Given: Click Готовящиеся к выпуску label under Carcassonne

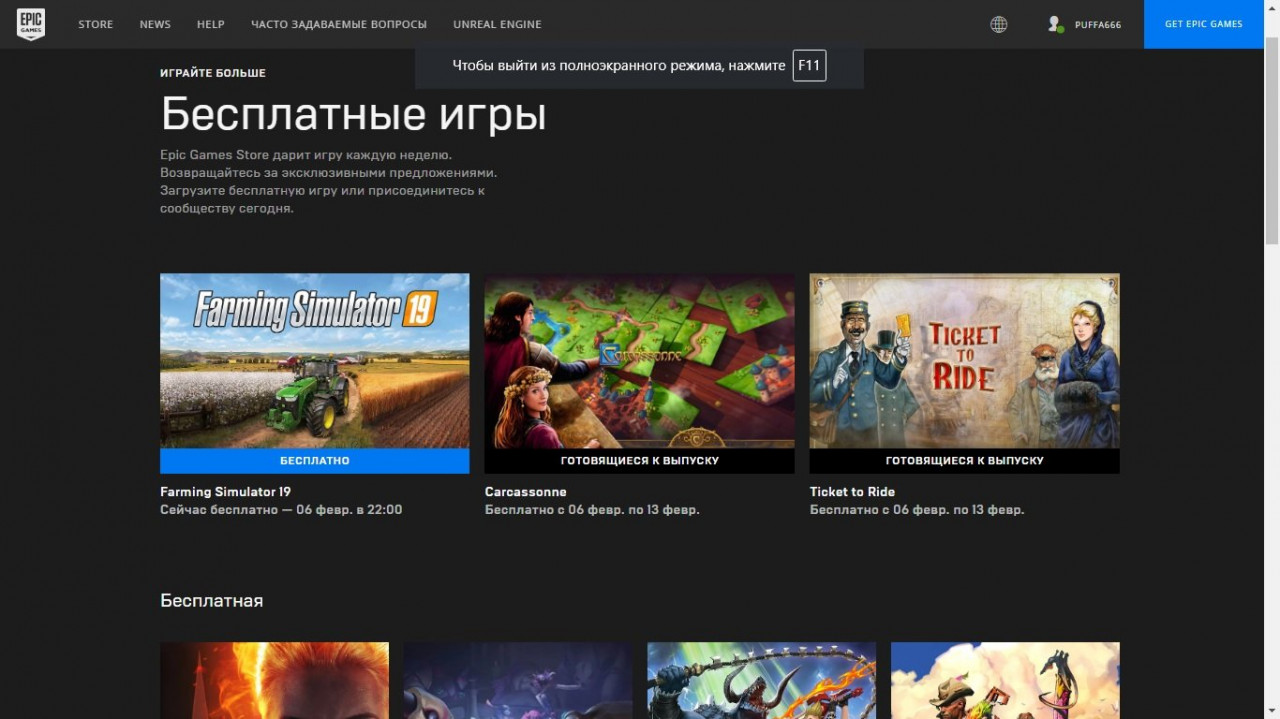Looking at the screenshot, I should coord(639,461).
